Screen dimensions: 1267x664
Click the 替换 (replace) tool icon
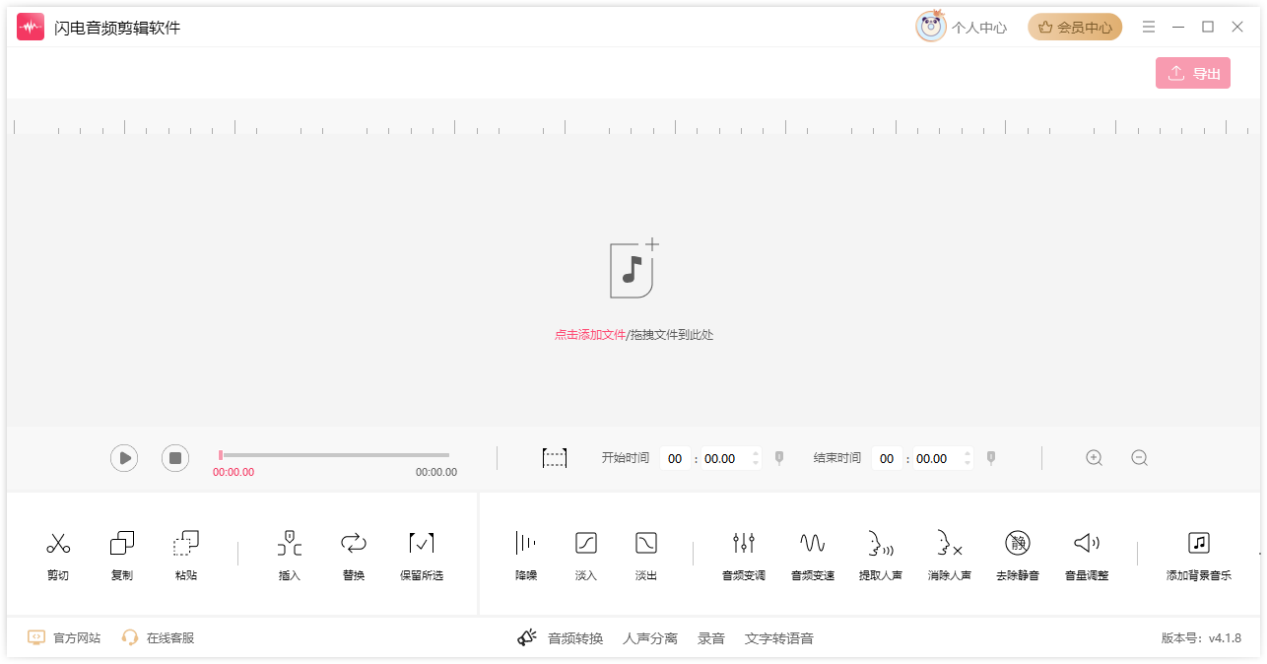[x=353, y=544]
